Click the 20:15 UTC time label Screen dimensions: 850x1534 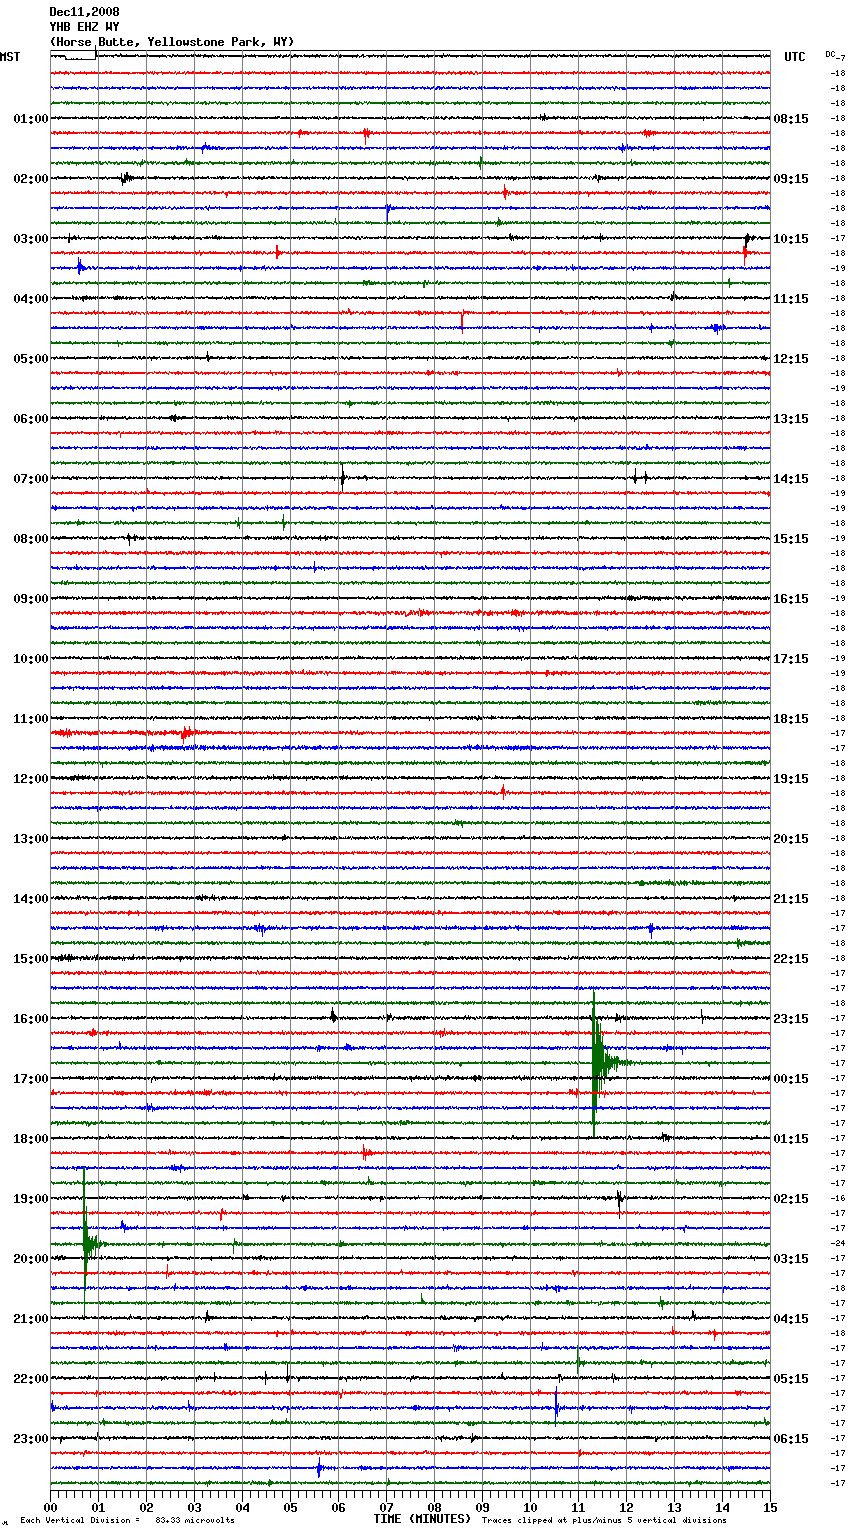pyautogui.click(x=791, y=839)
